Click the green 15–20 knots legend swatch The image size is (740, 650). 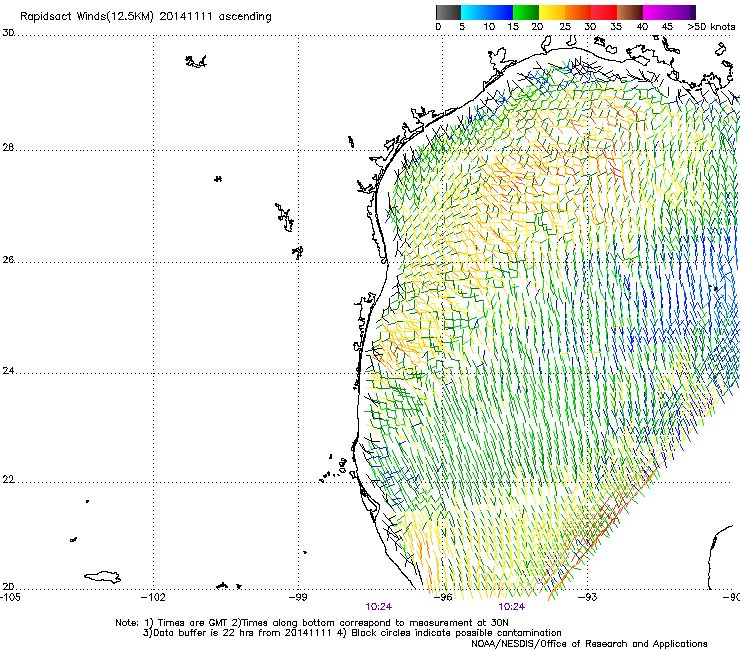click(526, 12)
